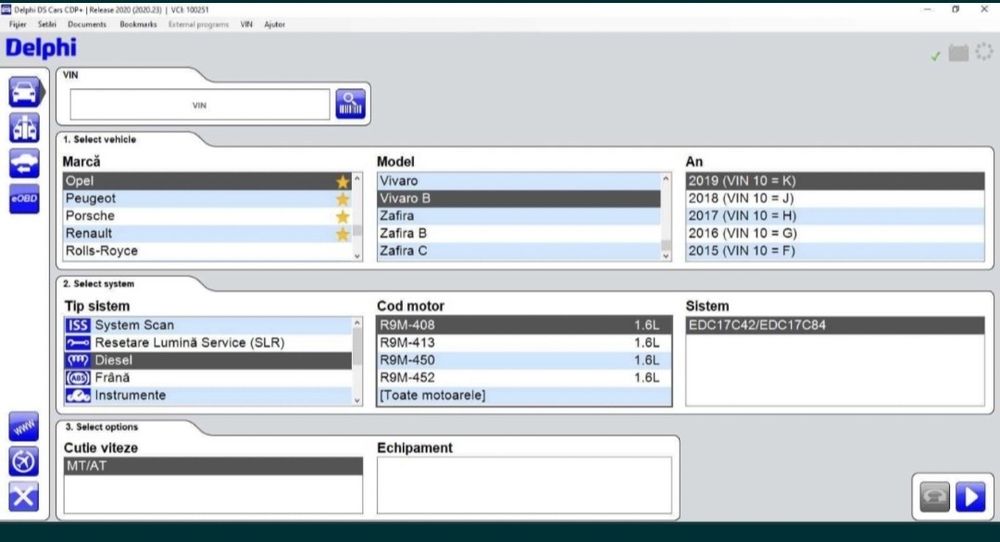Click the green checkmark status icon

click(x=936, y=56)
